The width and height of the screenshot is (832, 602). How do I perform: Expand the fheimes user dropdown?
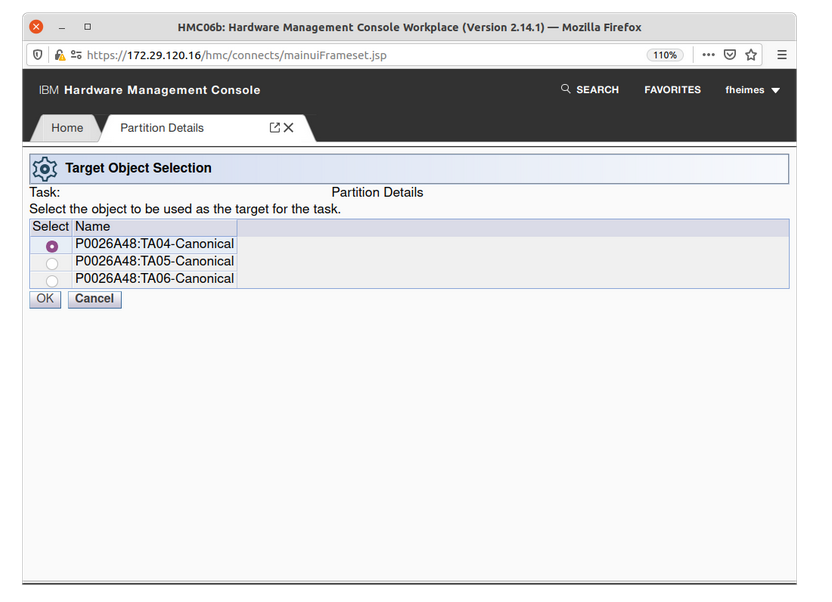coord(752,90)
